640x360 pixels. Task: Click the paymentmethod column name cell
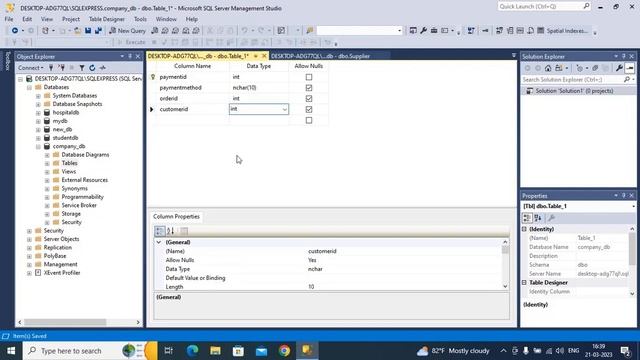(x=193, y=88)
